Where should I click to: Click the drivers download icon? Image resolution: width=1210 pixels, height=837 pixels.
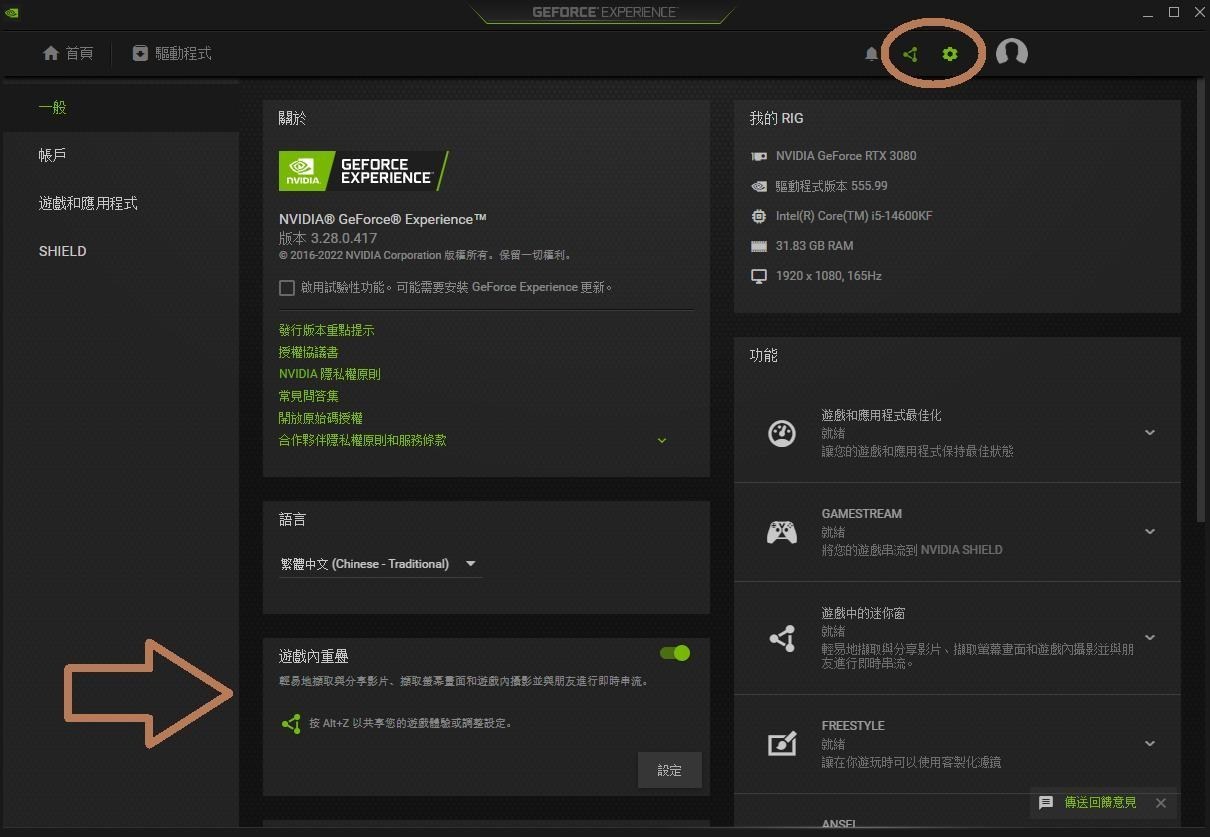pos(140,53)
